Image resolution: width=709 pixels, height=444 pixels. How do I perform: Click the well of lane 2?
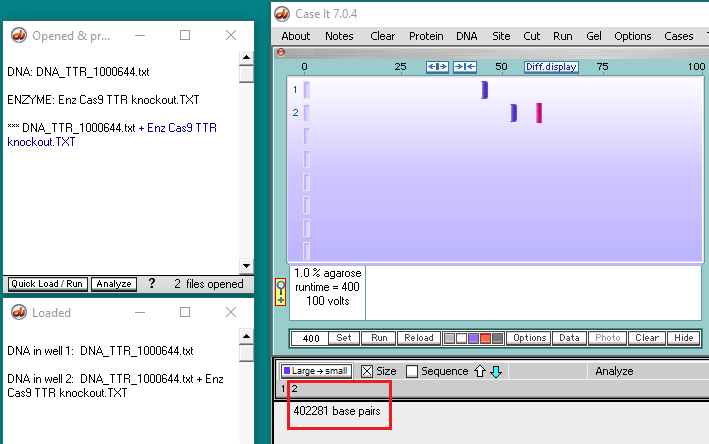tap(307, 113)
